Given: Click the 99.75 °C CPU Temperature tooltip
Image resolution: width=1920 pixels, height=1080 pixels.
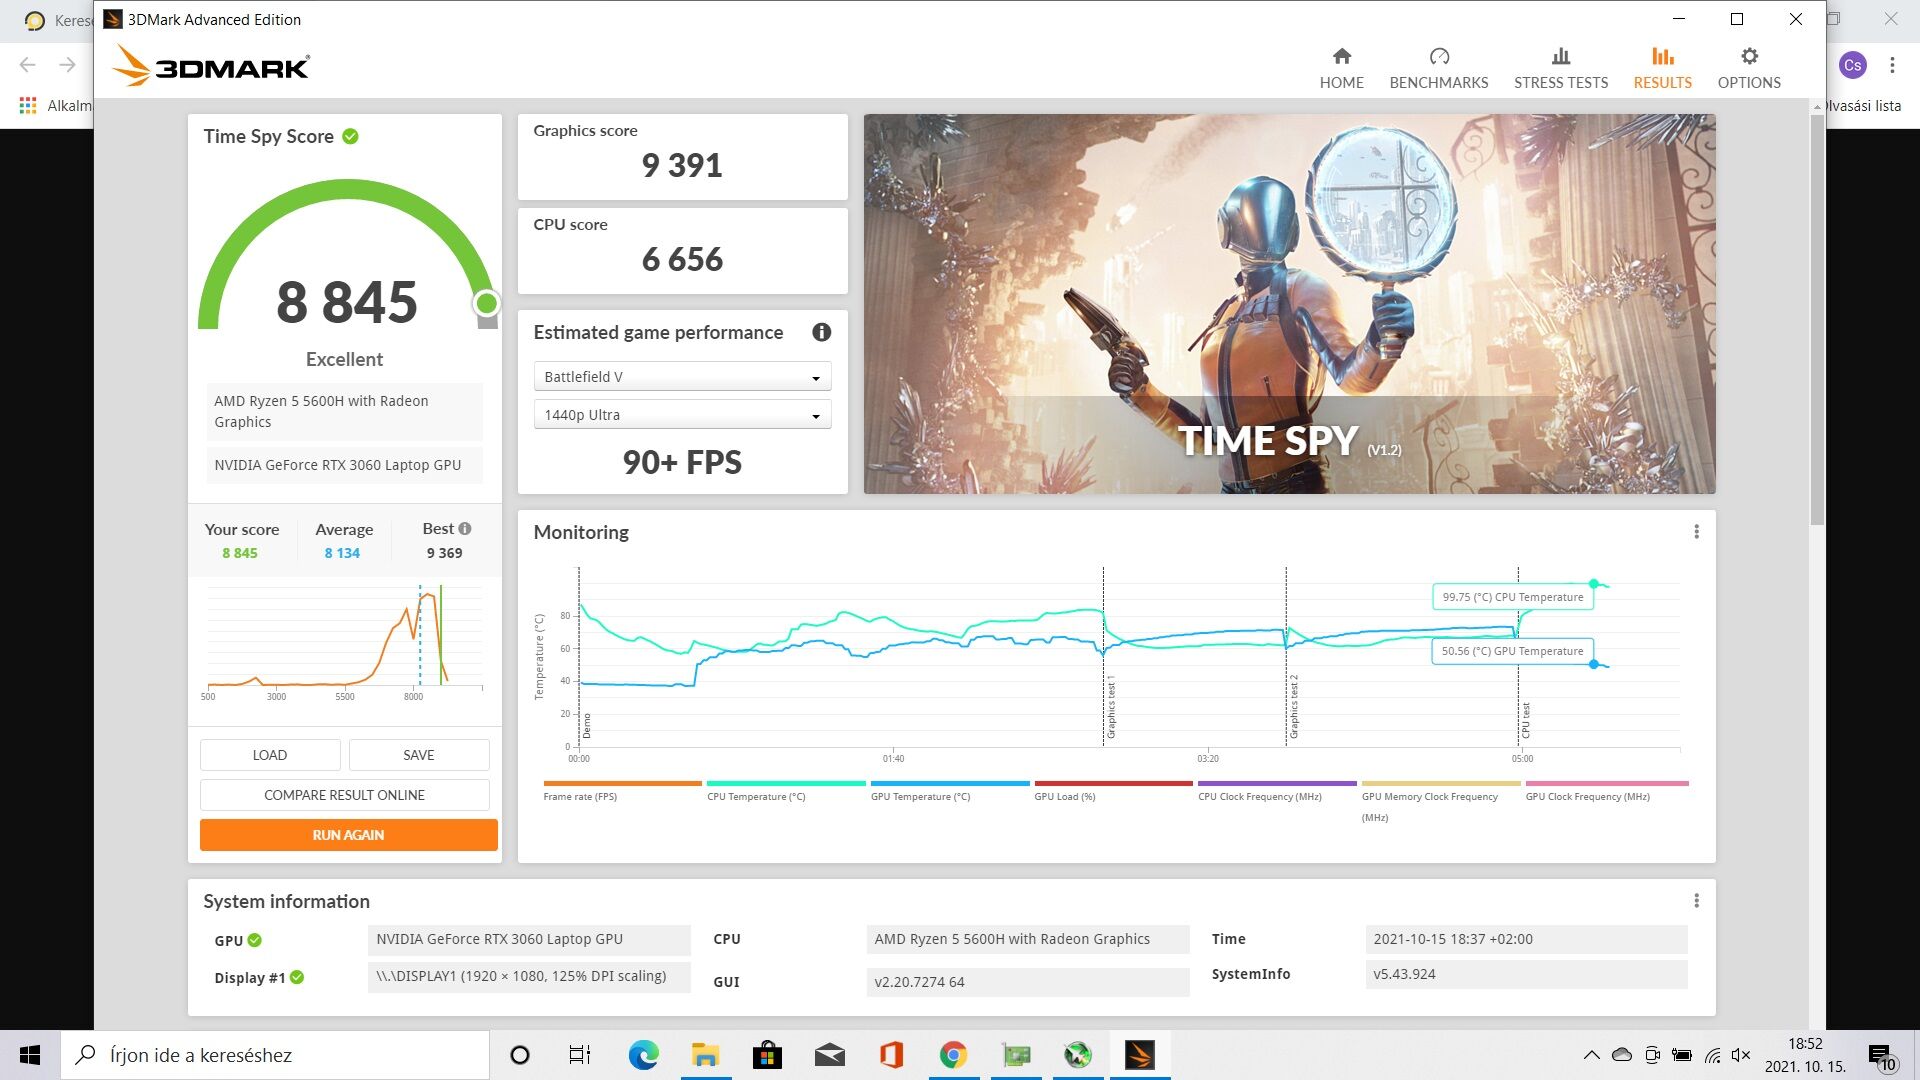Looking at the screenshot, I should click(1512, 597).
